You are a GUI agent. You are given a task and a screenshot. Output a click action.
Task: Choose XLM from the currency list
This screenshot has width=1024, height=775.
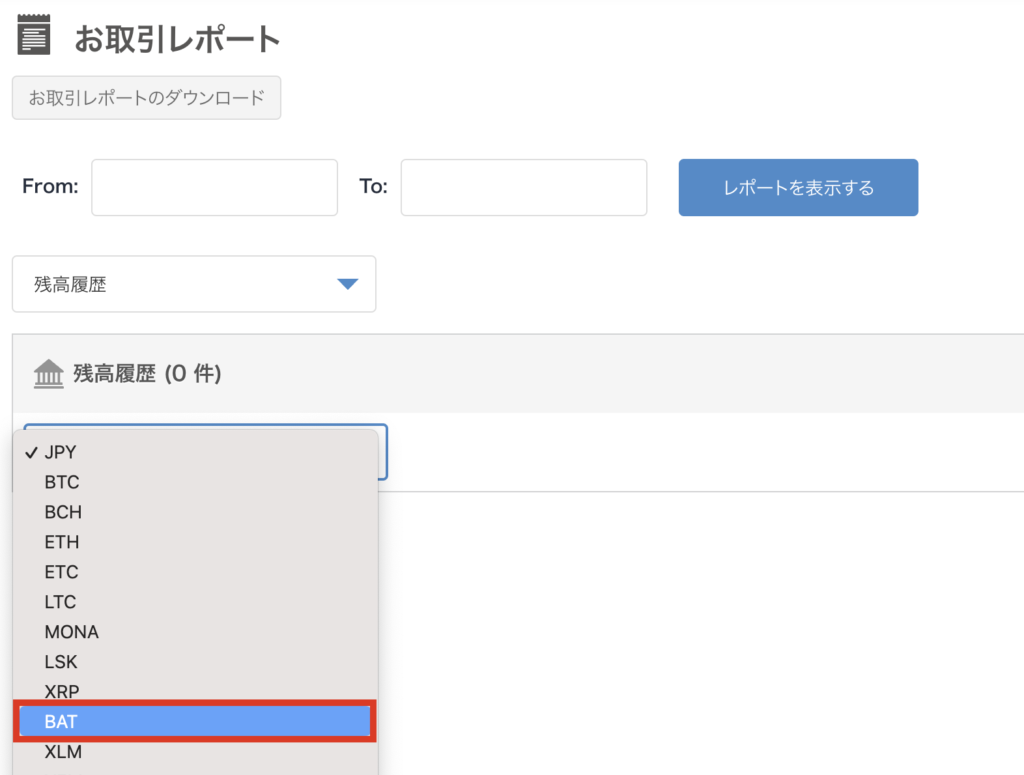195,752
